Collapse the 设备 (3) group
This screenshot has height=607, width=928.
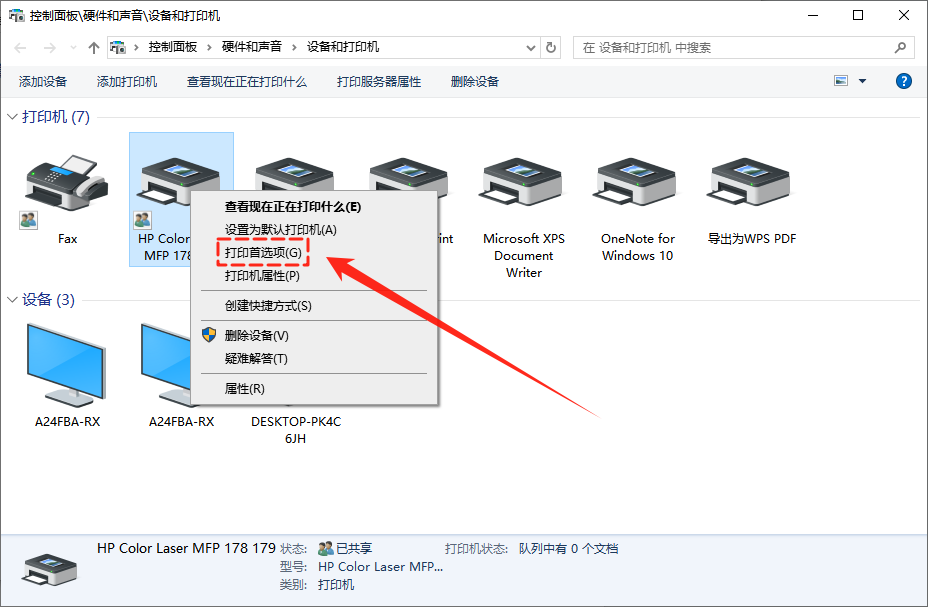12,300
